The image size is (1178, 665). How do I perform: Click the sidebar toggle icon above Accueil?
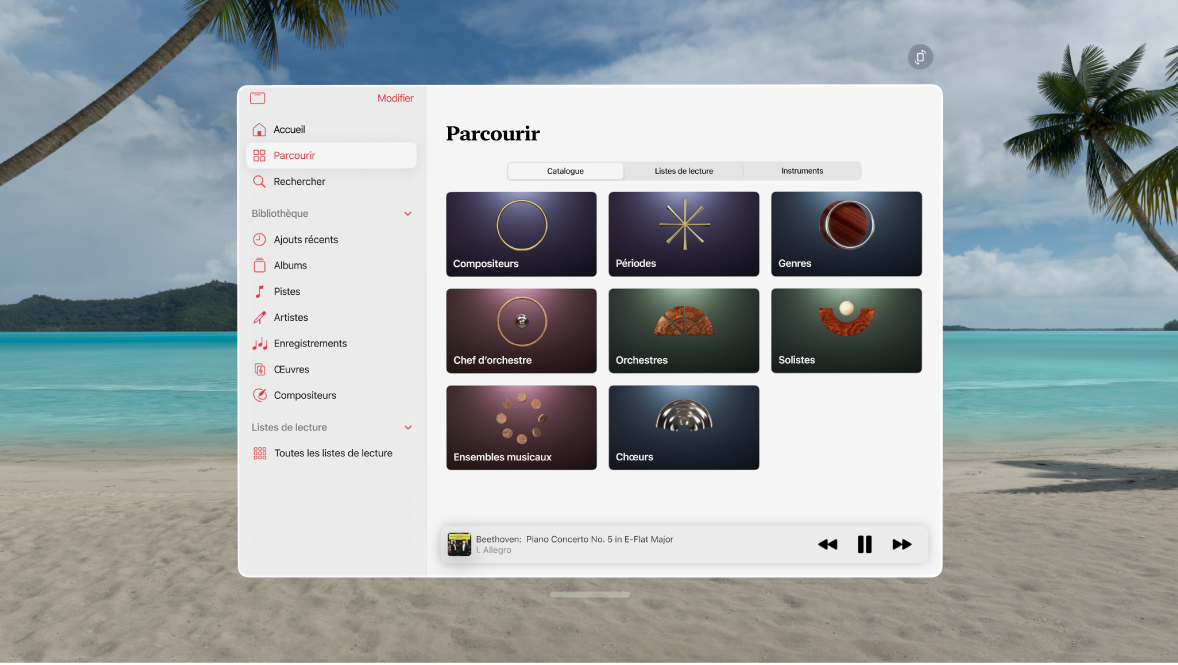(258, 98)
